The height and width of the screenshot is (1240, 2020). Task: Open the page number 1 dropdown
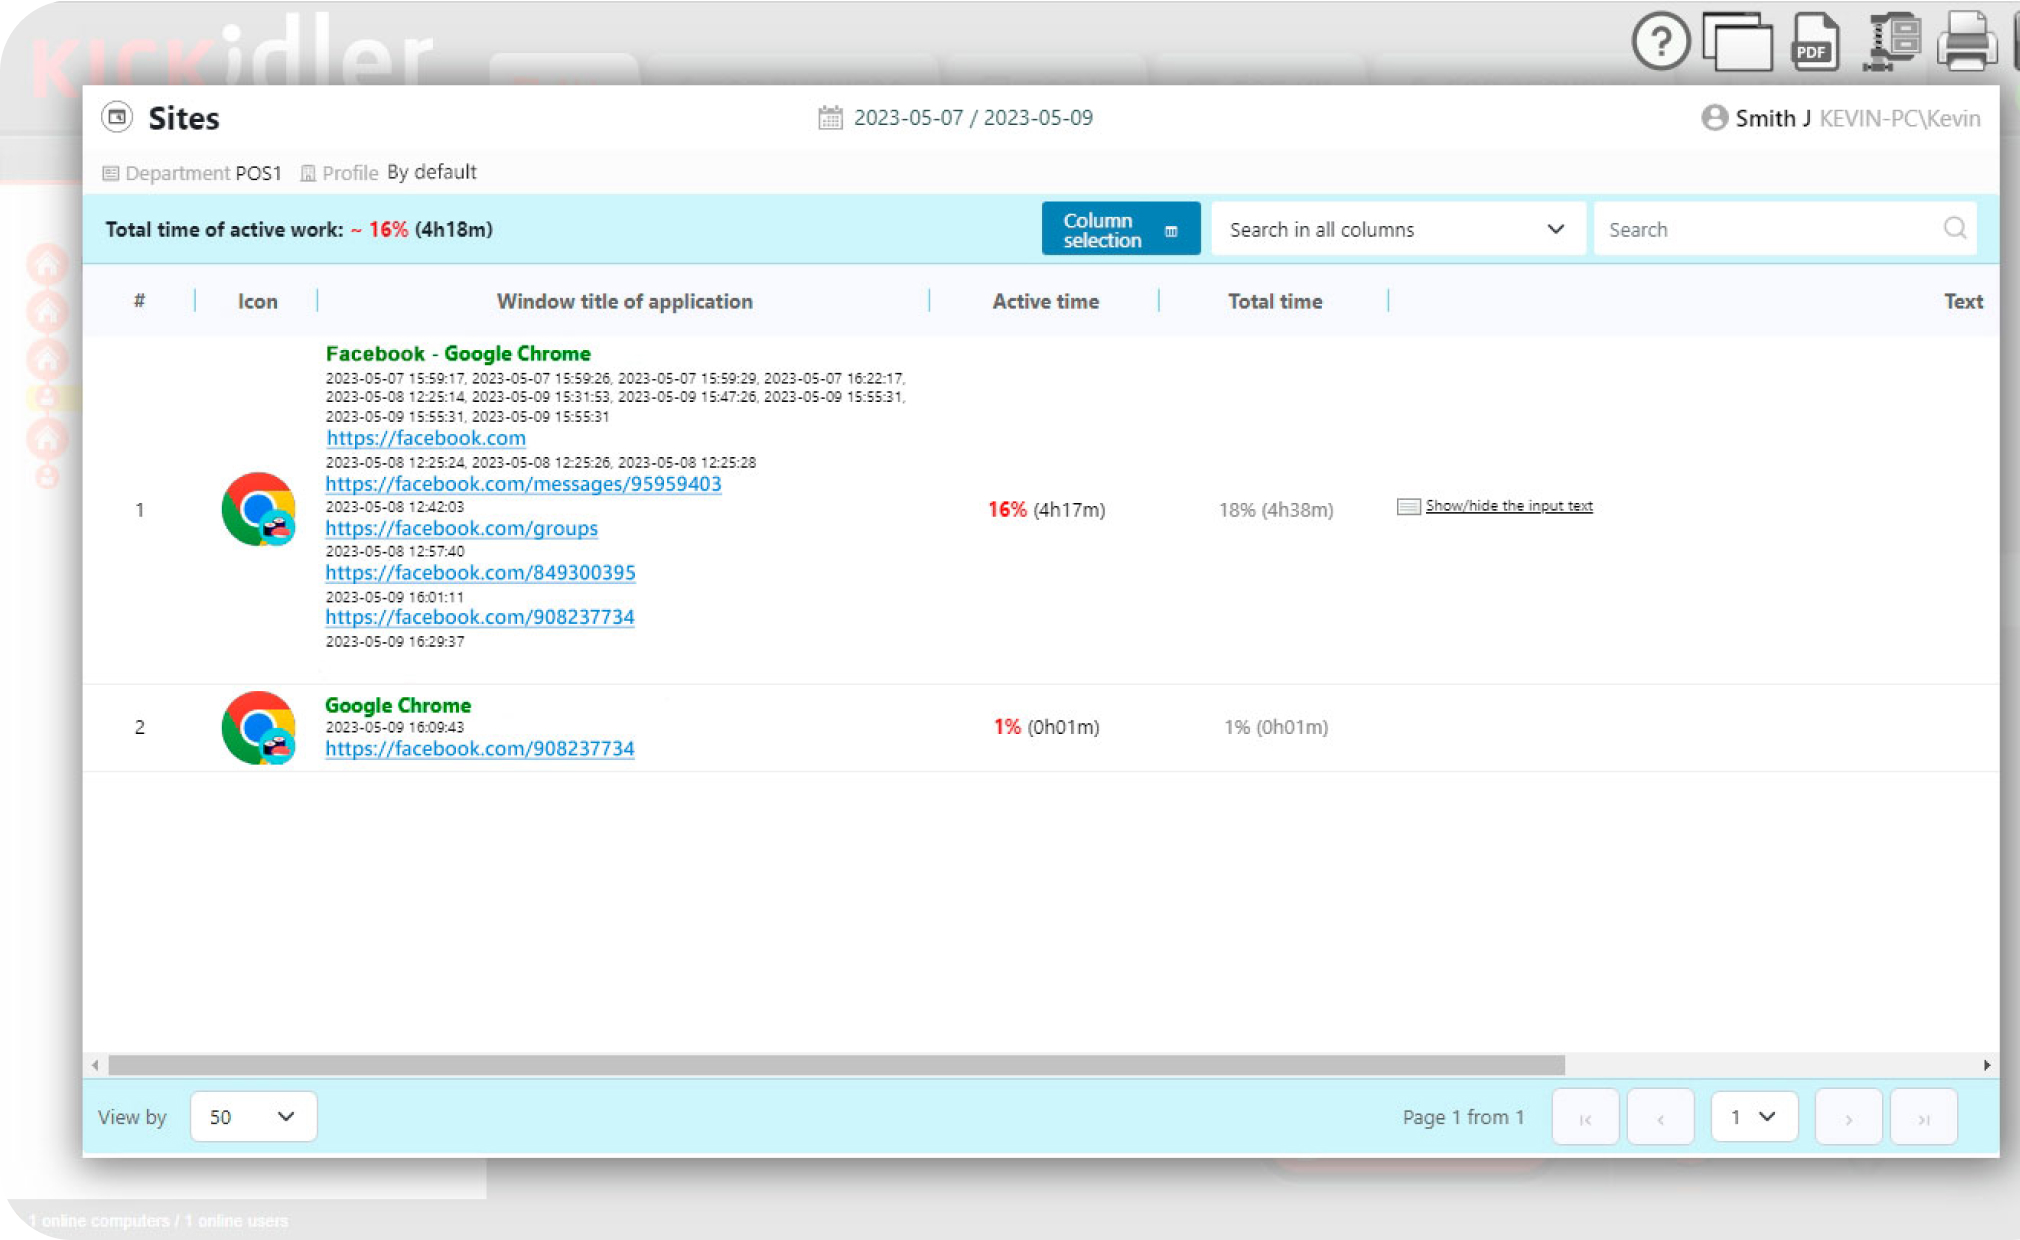click(1753, 1116)
